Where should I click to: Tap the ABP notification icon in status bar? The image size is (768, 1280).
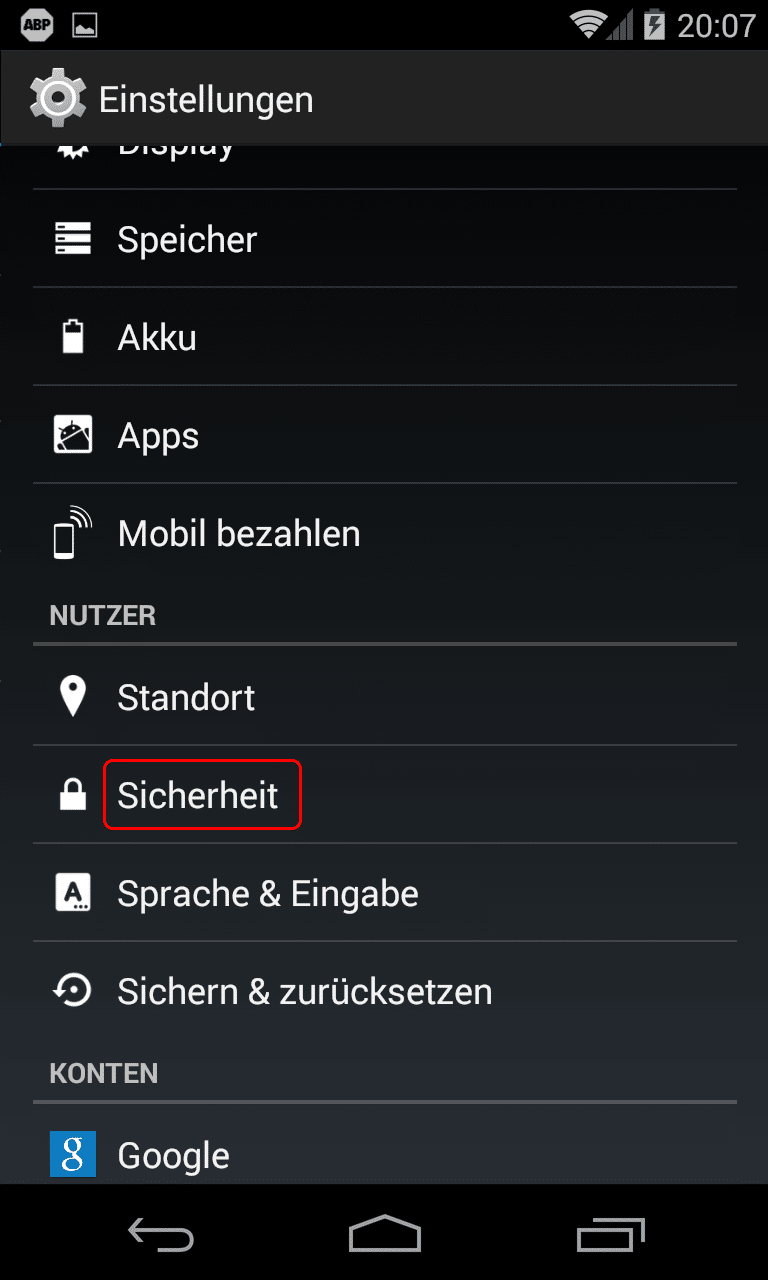[x=36, y=25]
